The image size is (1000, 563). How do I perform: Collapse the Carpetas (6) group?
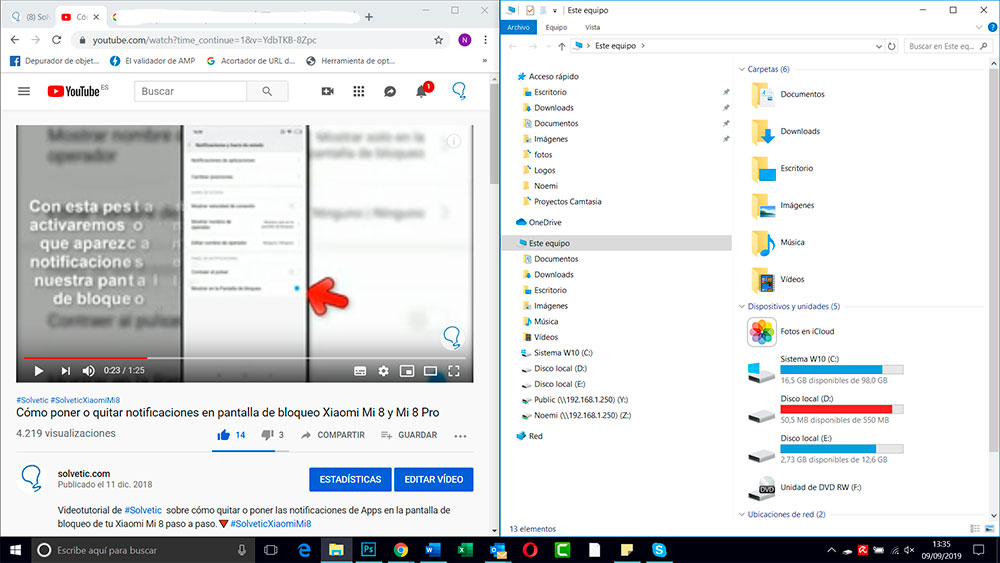coord(742,69)
